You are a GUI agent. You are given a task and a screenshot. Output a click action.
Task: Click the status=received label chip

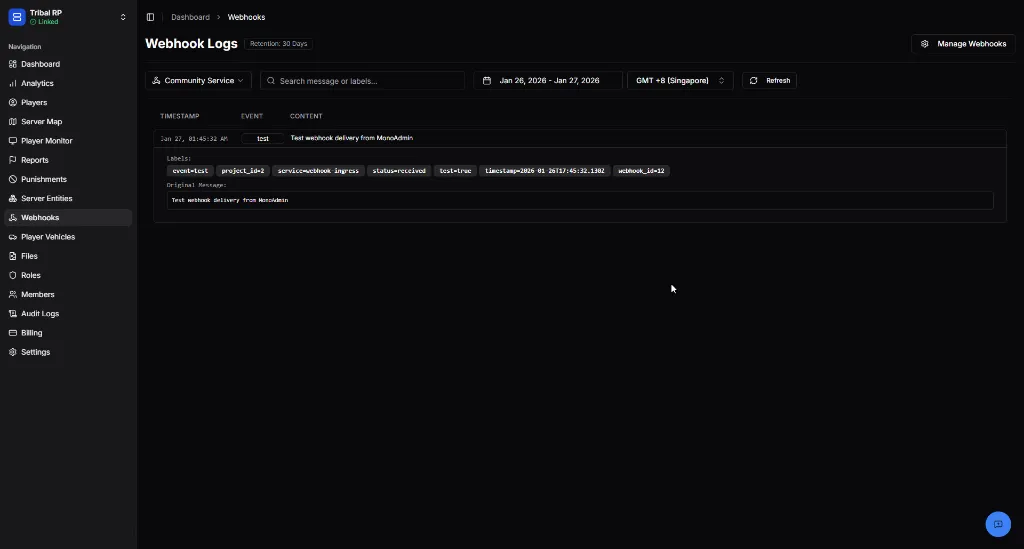(x=399, y=171)
